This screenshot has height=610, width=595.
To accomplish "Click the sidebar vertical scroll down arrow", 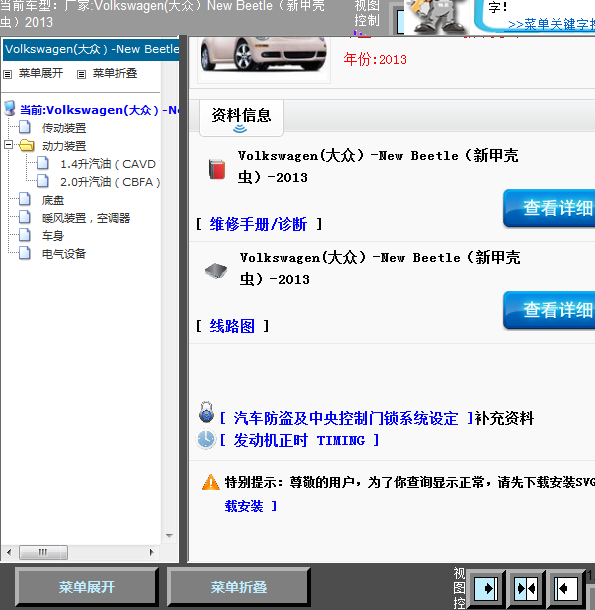I will [169, 536].
